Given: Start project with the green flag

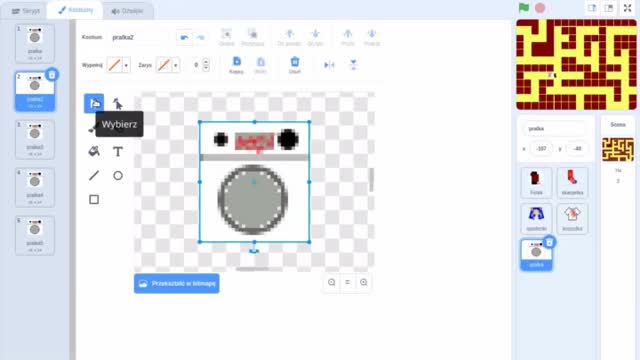Looking at the screenshot, I should tap(524, 8).
